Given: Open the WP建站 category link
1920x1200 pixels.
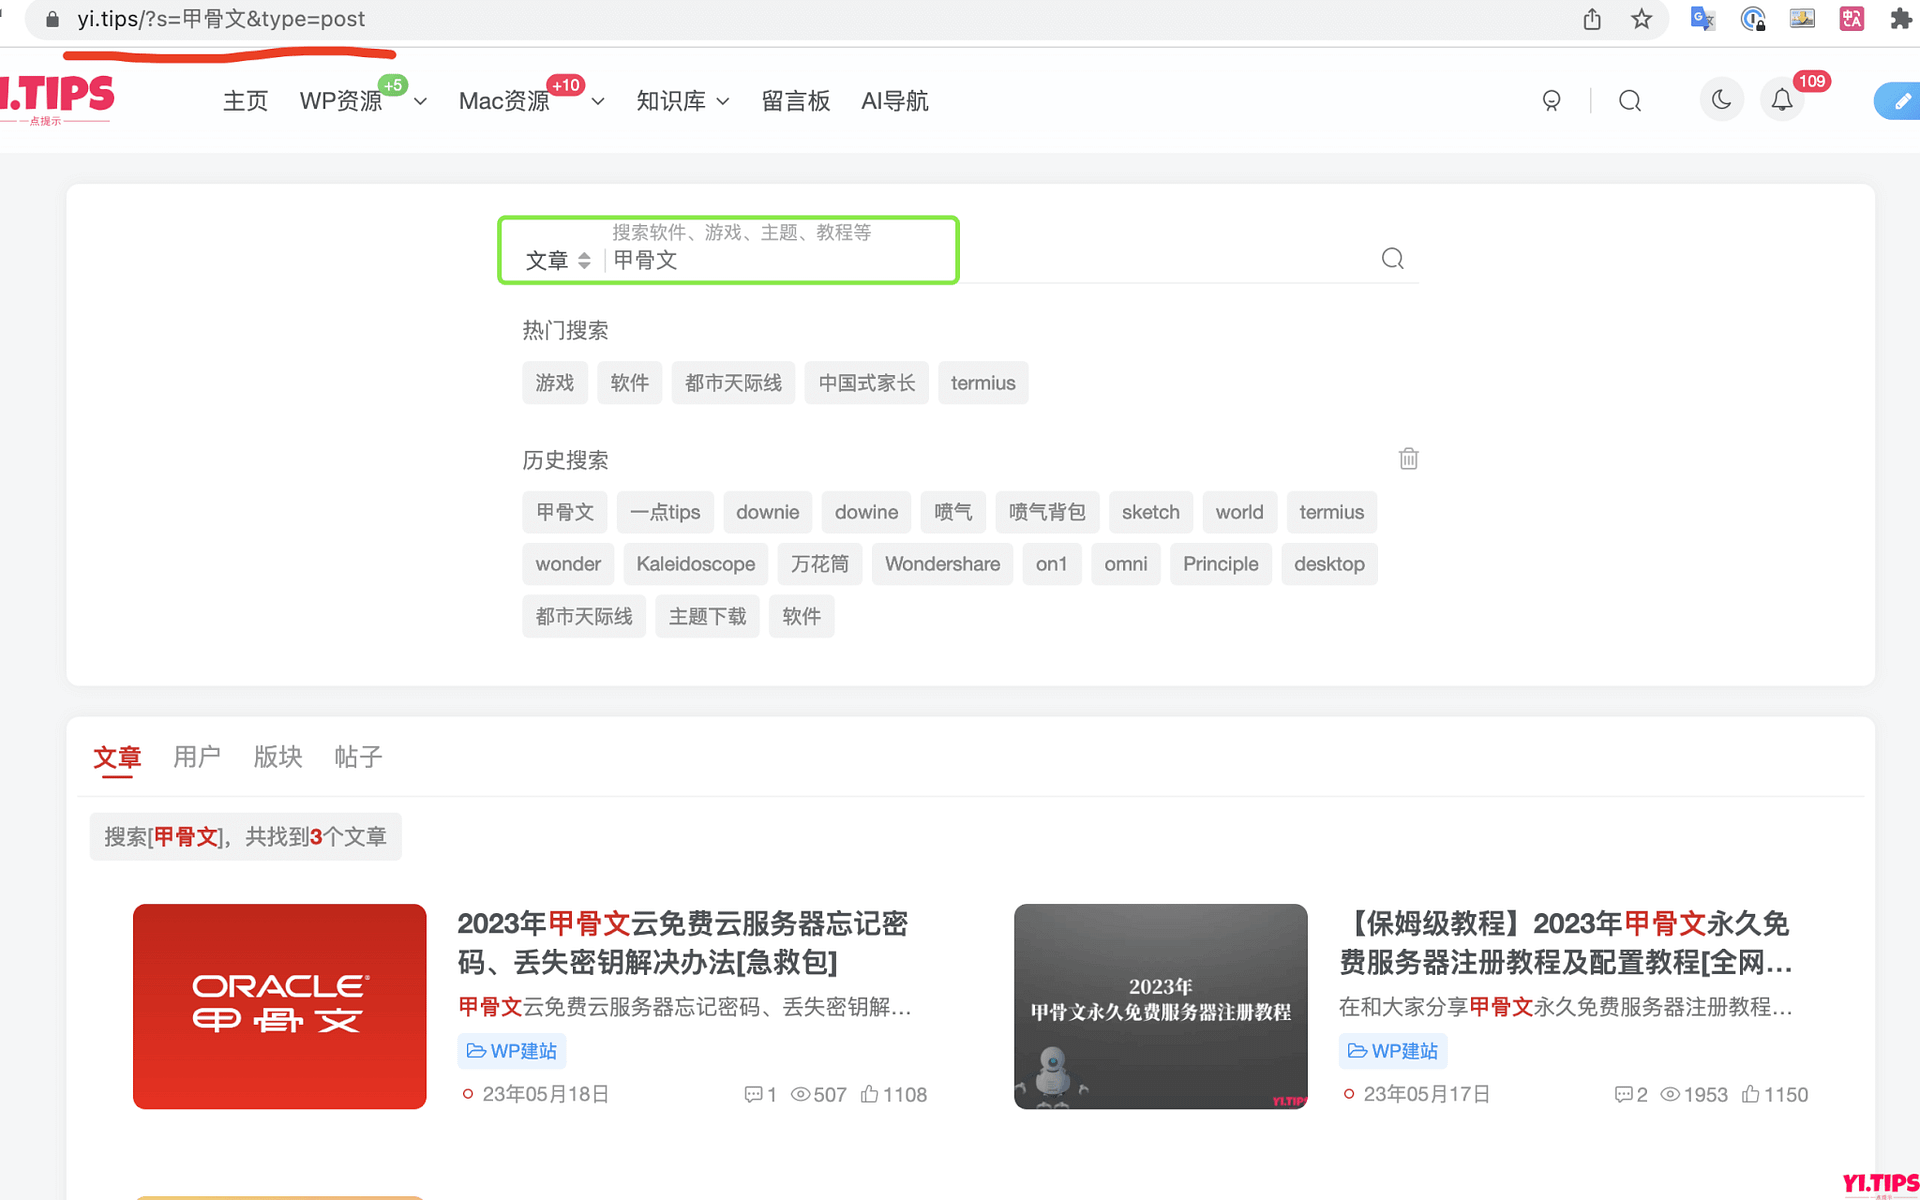Looking at the screenshot, I should [511, 1050].
